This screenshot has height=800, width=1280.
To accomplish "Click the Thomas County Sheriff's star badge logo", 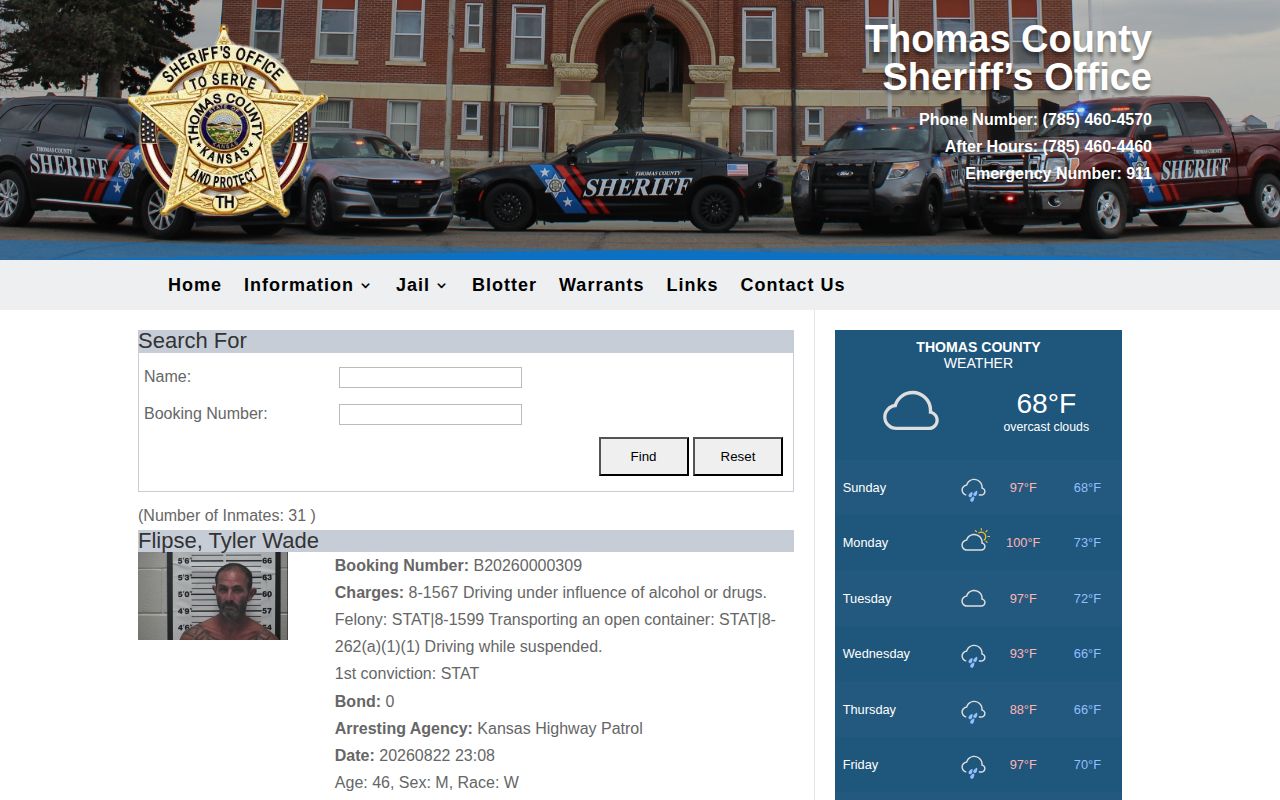I will pyautogui.click(x=227, y=122).
